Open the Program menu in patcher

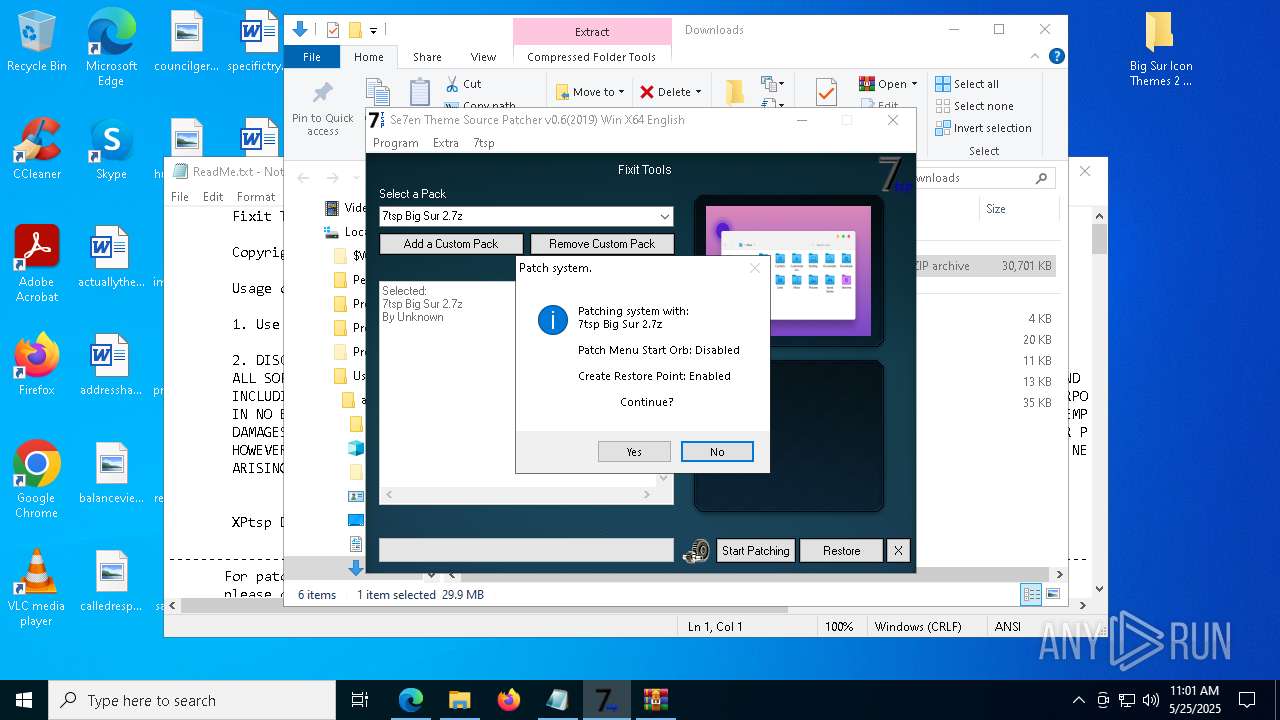pyautogui.click(x=396, y=143)
